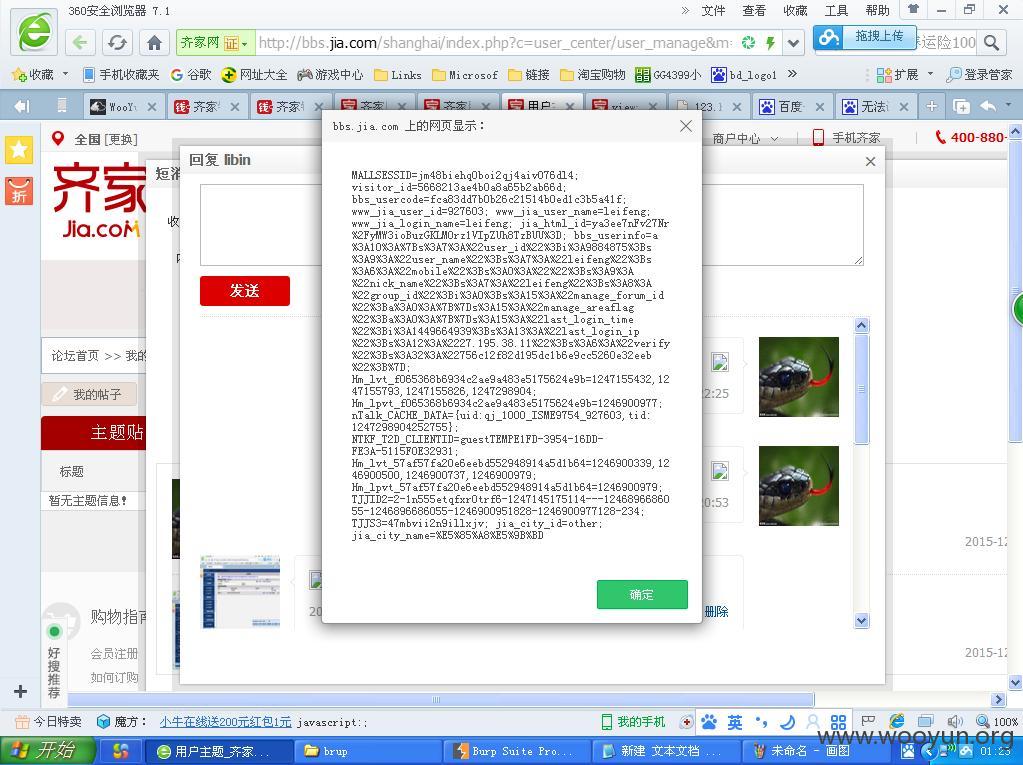1023x765 pixels.
Task: Click the first snake avatar thumbnail
Action: click(799, 377)
